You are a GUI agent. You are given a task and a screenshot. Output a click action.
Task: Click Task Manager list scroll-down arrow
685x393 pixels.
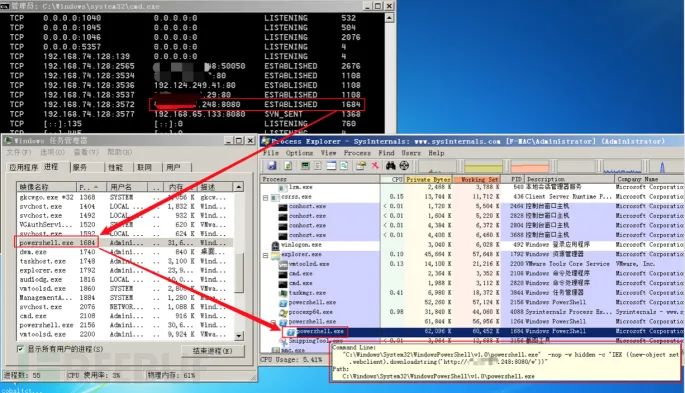[x=239, y=336]
